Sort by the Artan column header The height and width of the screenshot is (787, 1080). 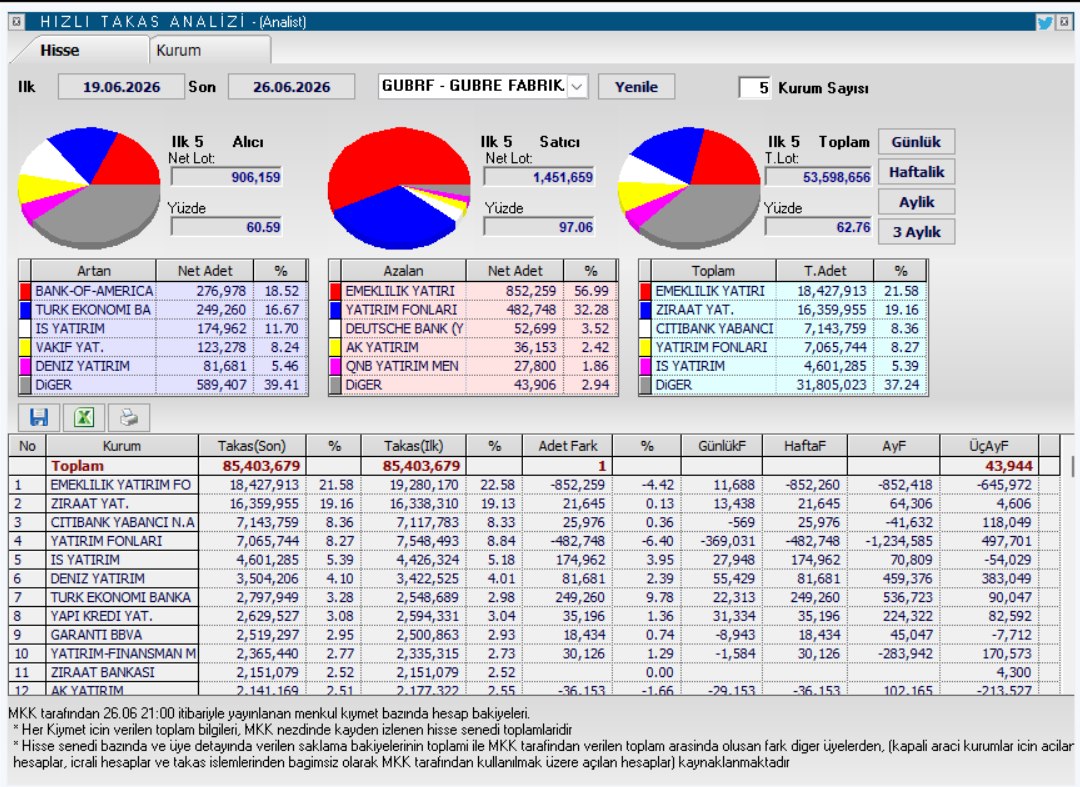(94, 271)
